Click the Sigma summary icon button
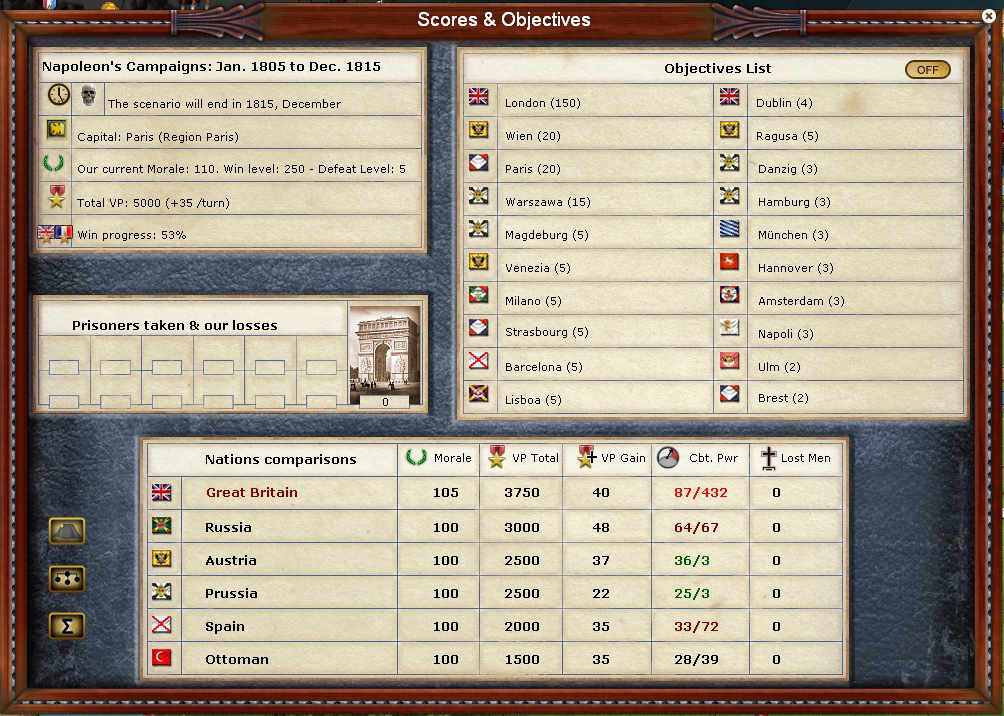Screen dimensions: 1004x716 pos(67,626)
